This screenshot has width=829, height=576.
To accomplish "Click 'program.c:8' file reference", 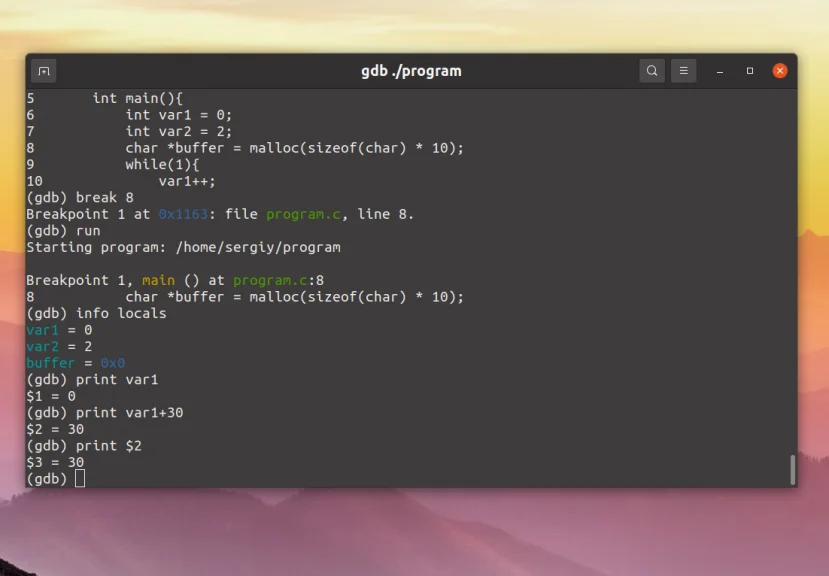I will pos(279,280).
